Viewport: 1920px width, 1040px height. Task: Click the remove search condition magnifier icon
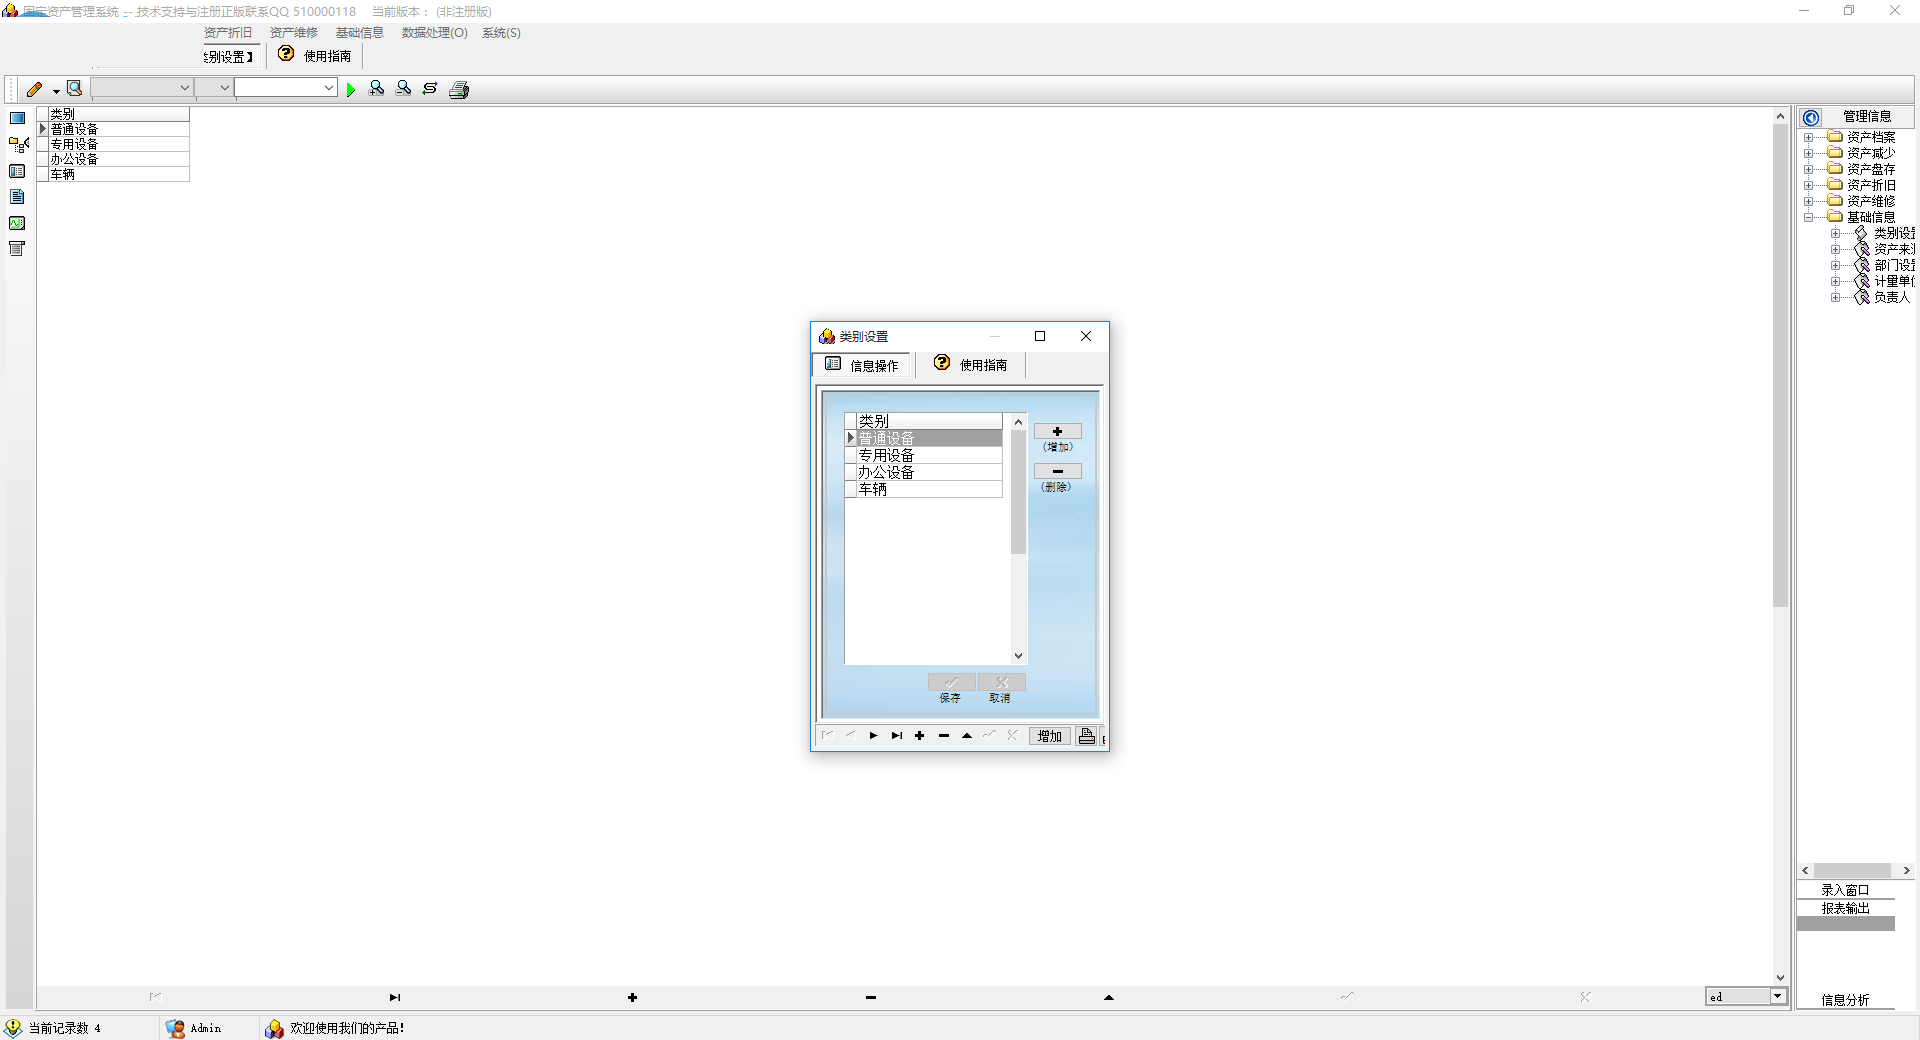click(403, 89)
